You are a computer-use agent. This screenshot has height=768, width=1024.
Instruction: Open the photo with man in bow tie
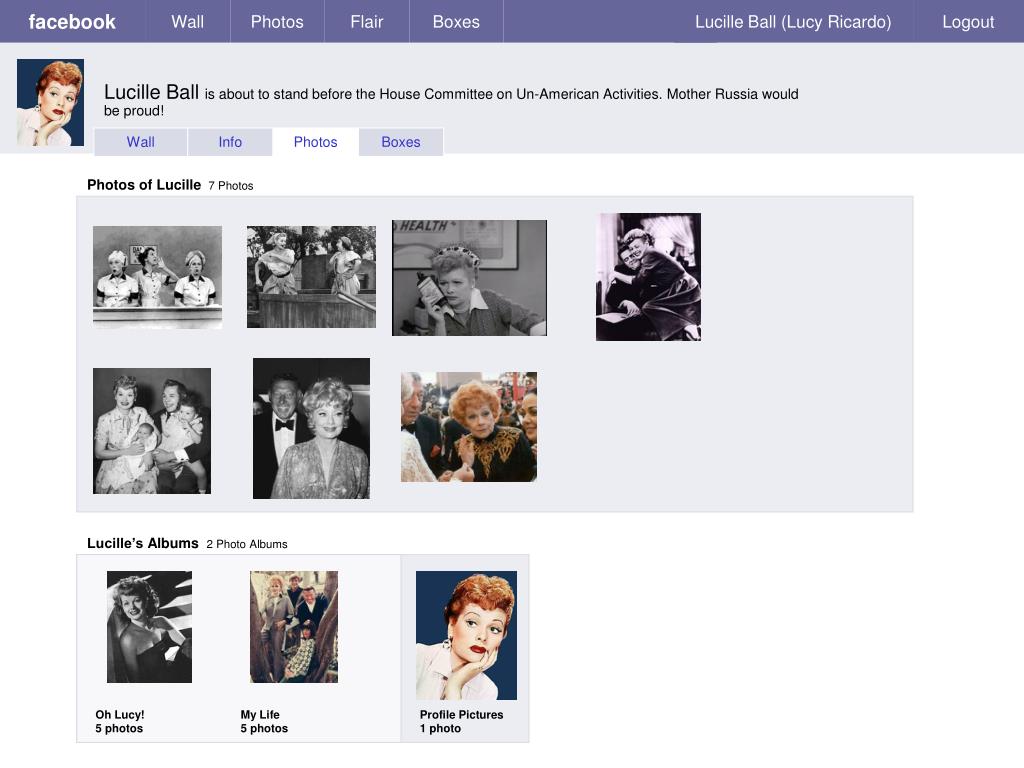coord(312,428)
